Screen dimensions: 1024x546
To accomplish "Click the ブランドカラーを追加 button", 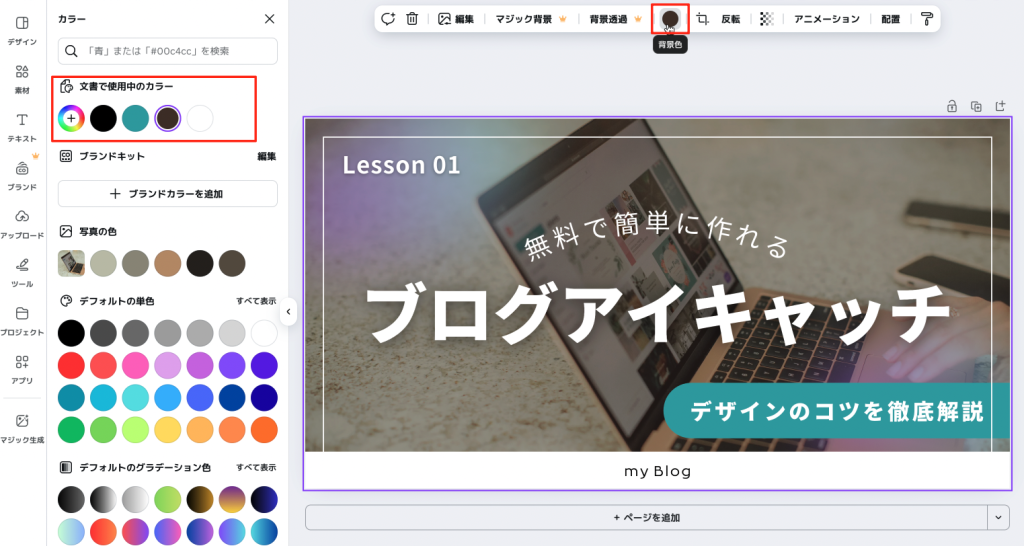I will click(168, 194).
